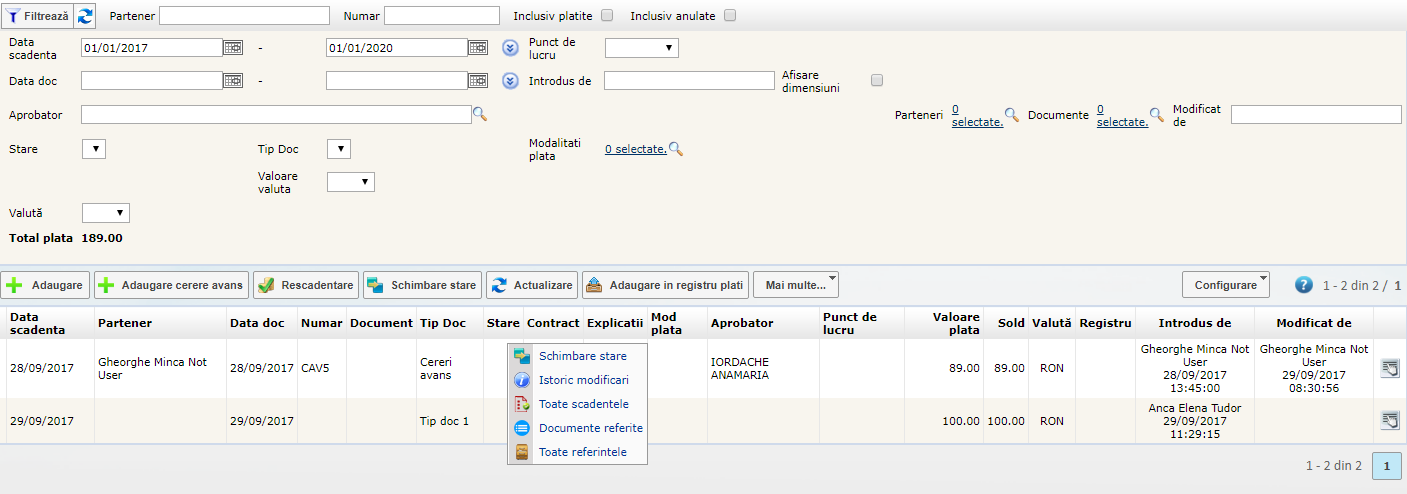Open calendar picker for Data scadenta start
The image size is (1407, 494).
point(233,47)
